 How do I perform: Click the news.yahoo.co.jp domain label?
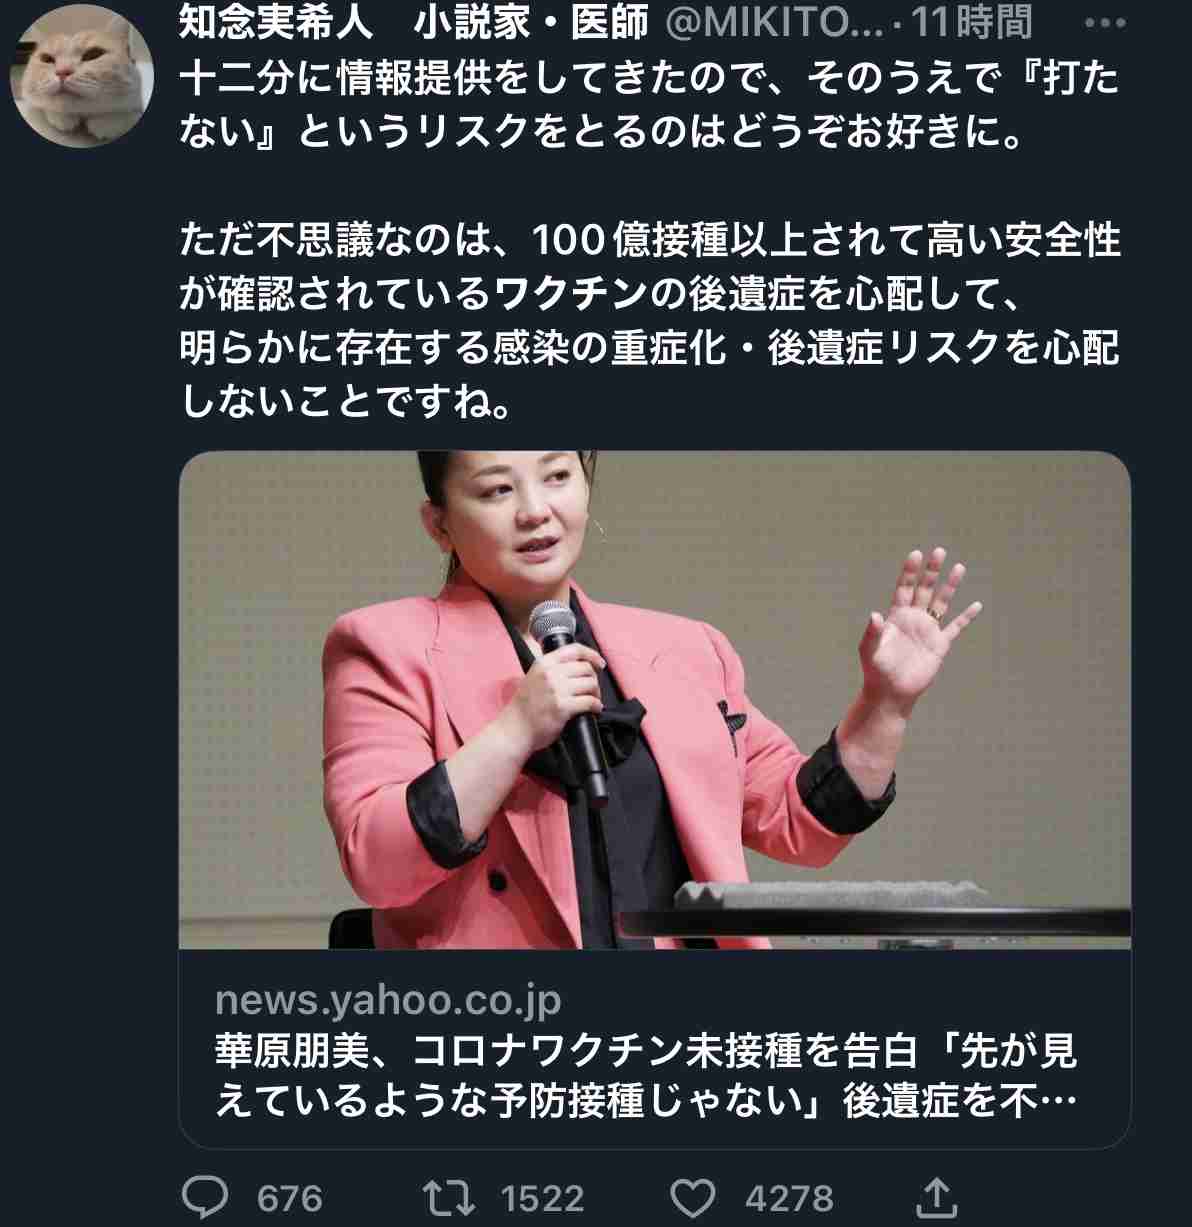tap(388, 1000)
